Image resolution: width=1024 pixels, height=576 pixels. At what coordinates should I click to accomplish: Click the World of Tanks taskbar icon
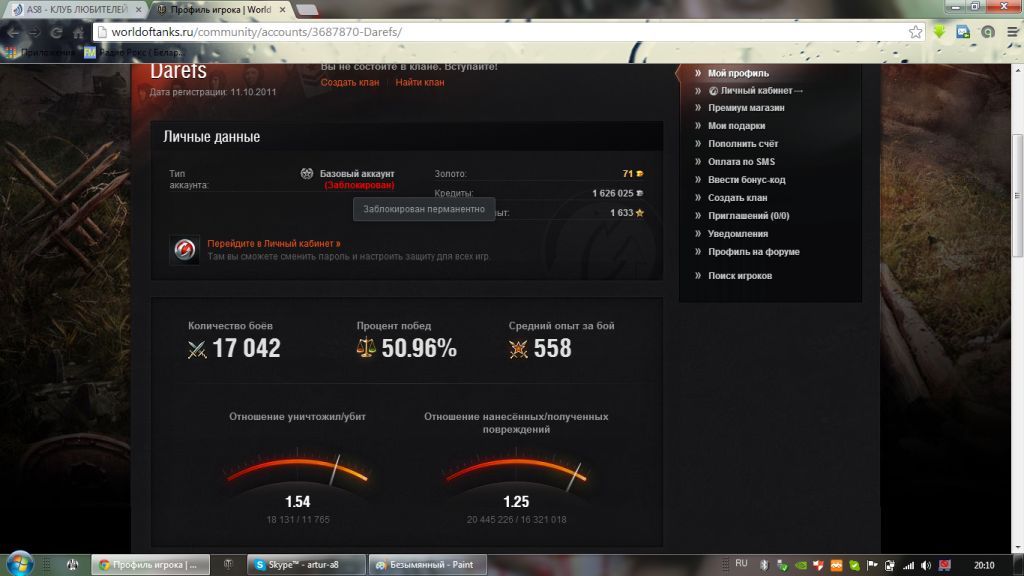click(x=228, y=564)
